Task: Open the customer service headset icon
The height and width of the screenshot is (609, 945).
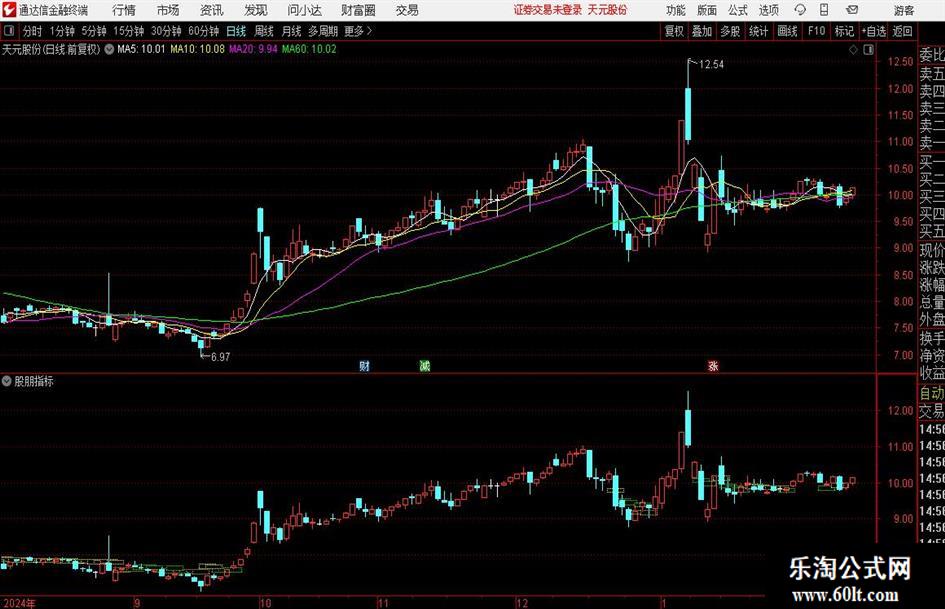Action: 800,10
